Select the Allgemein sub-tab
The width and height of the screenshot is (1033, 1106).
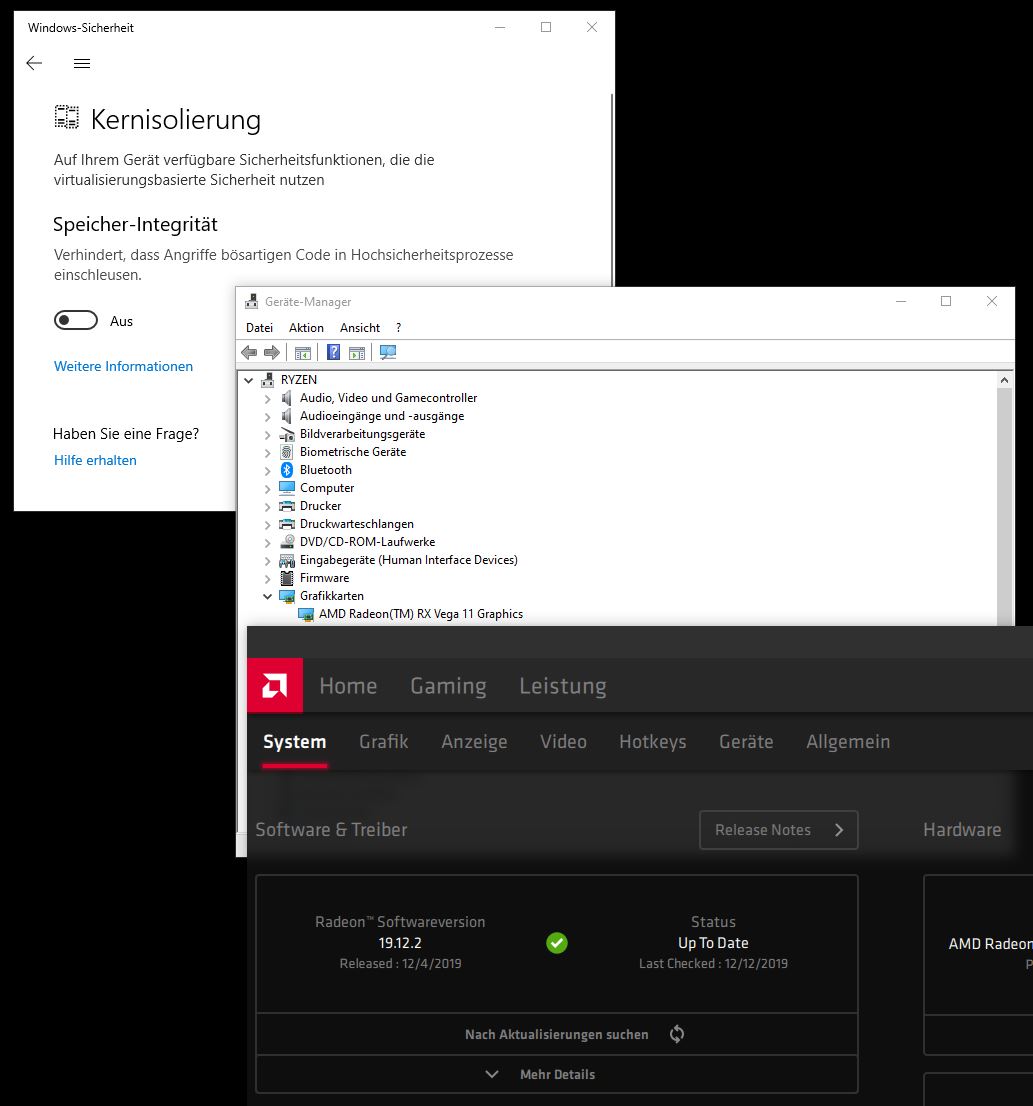(x=848, y=741)
